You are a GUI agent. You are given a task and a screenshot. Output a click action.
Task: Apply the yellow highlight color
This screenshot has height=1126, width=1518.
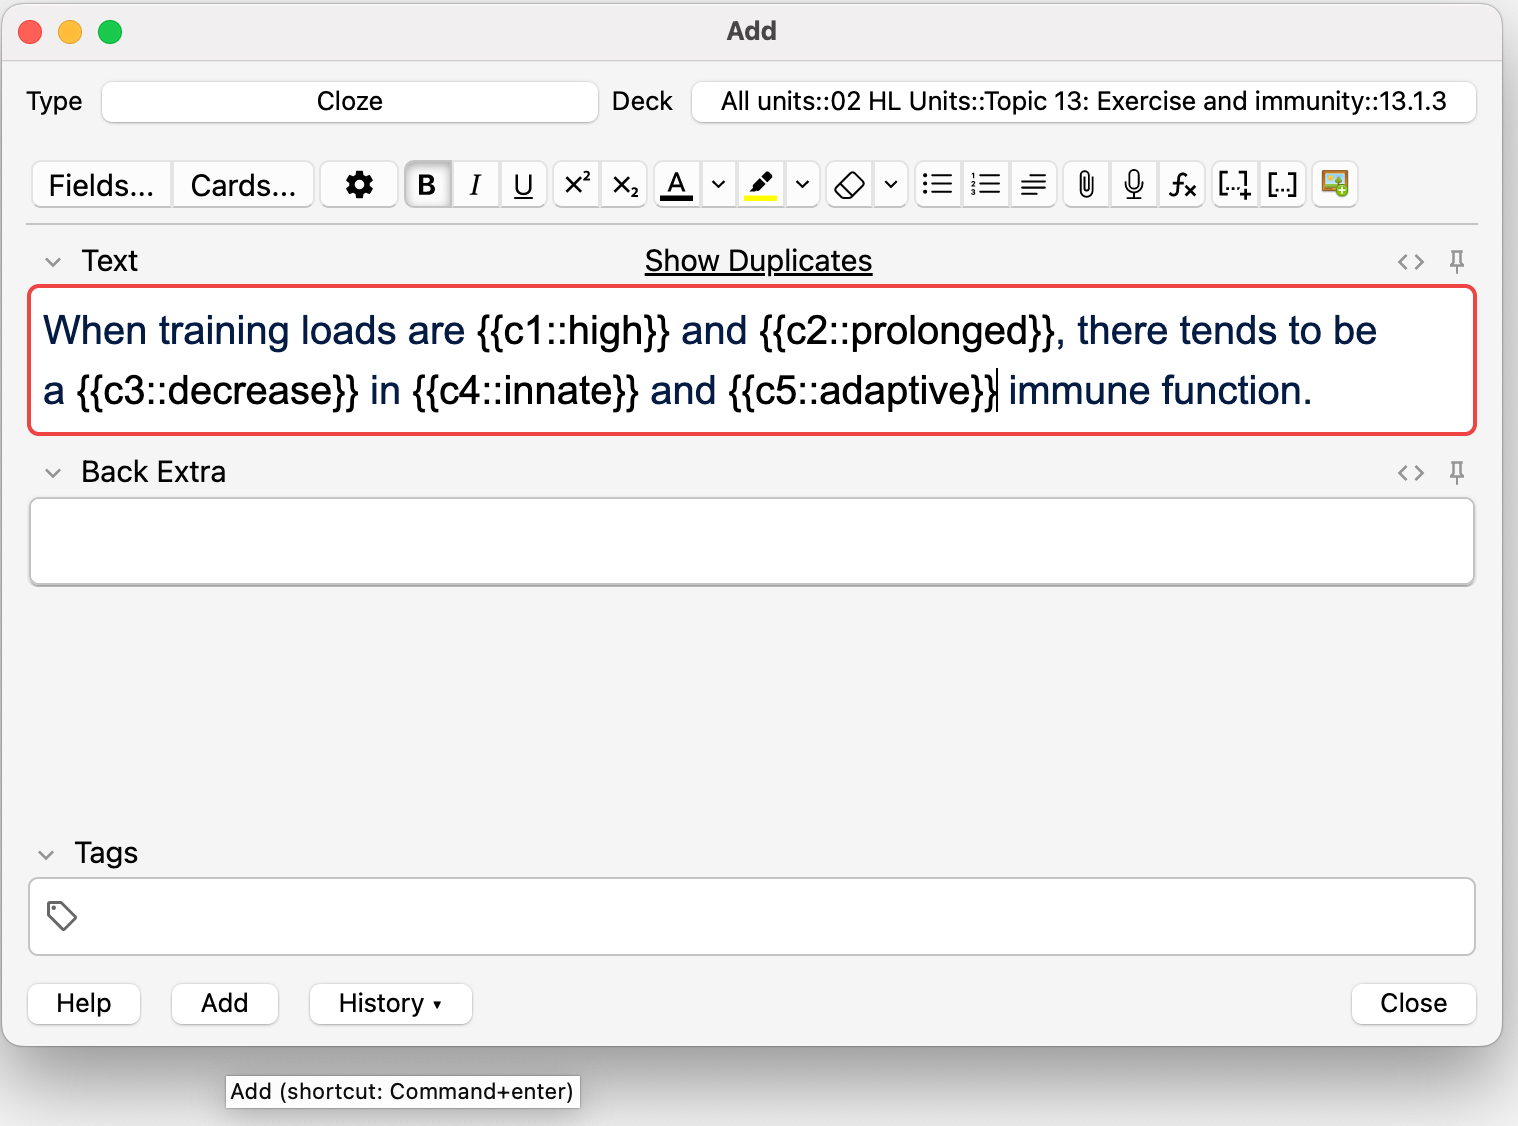(761, 185)
